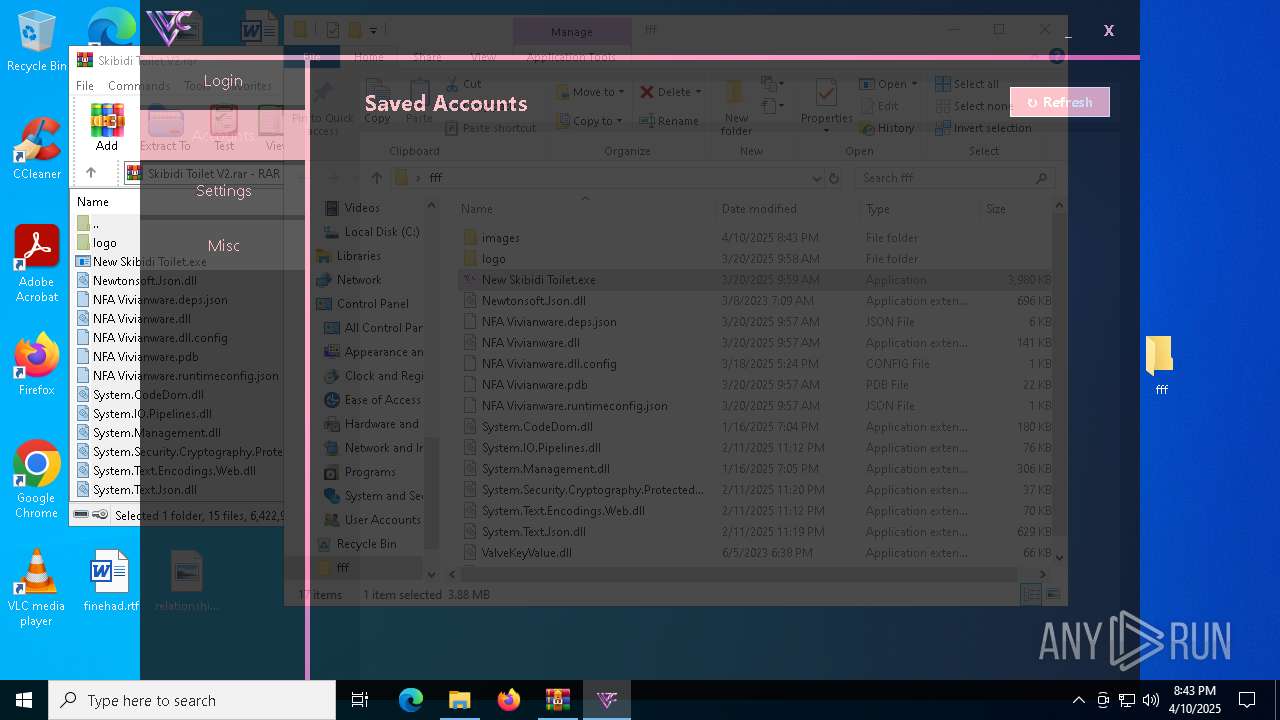
Task: Select finehad.rtf document on desktop
Action: (110, 580)
